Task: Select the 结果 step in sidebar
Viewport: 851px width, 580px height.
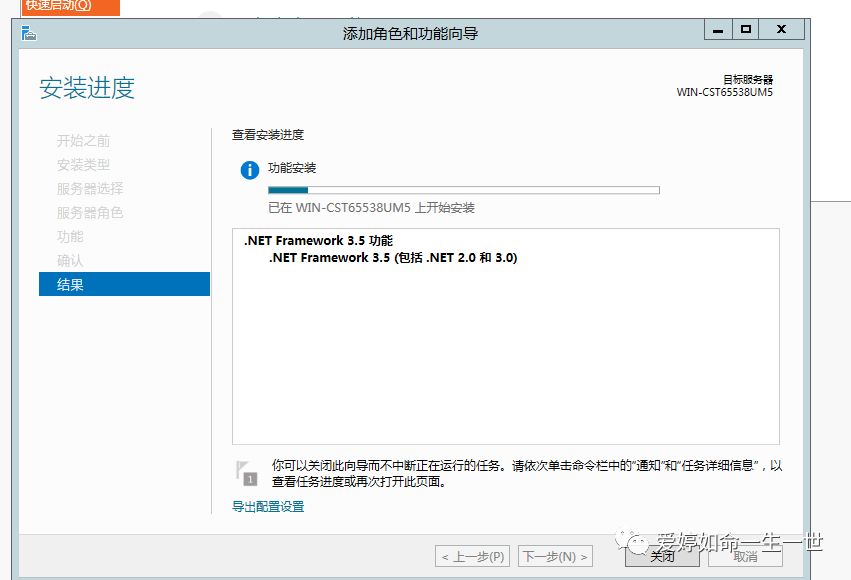Action: click(x=124, y=284)
